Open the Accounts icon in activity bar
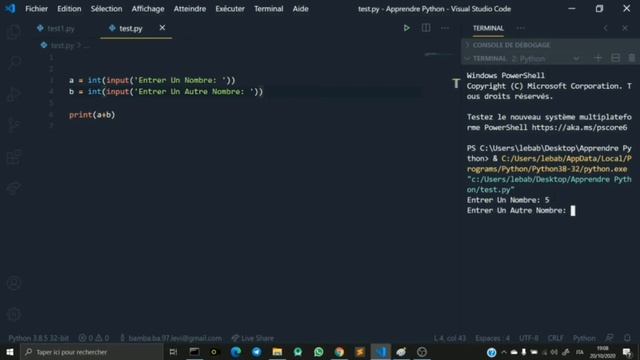Screen dimensions: 640x360 [14, 283]
